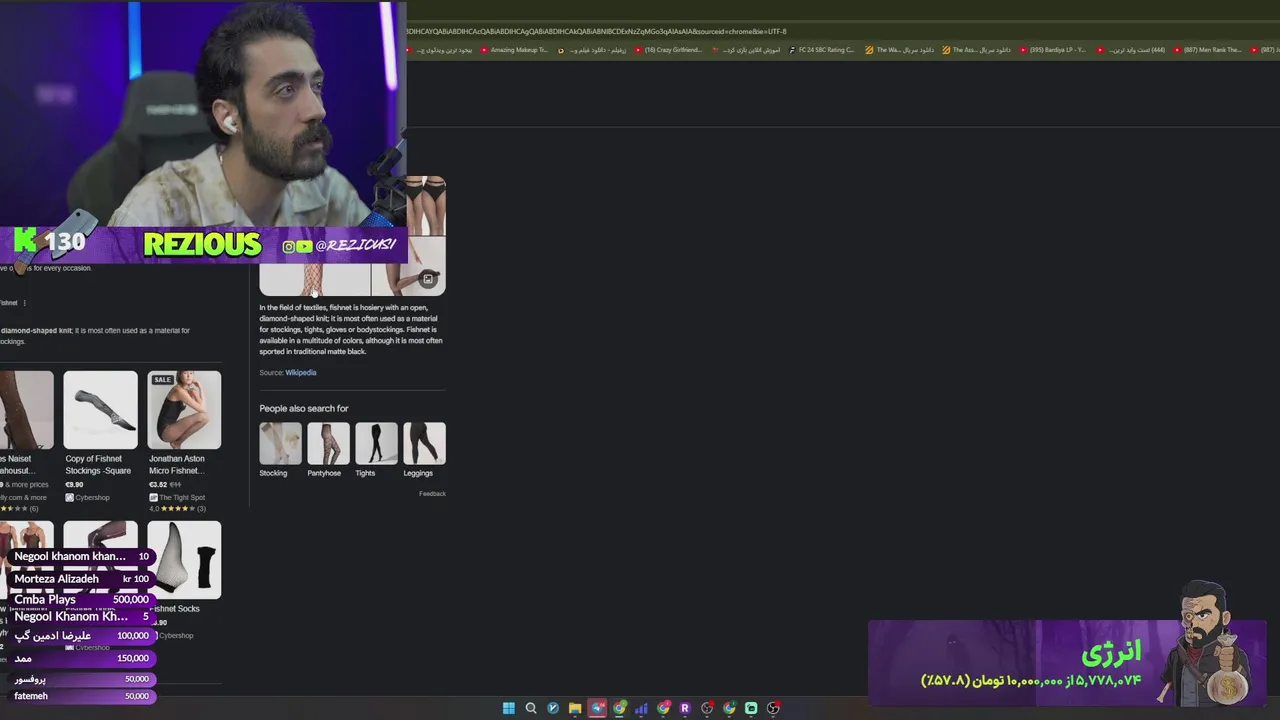This screenshot has height=720, width=1280.
Task: Click the fishnet description paragraph in knowledge panel
Action: [x=351, y=329]
